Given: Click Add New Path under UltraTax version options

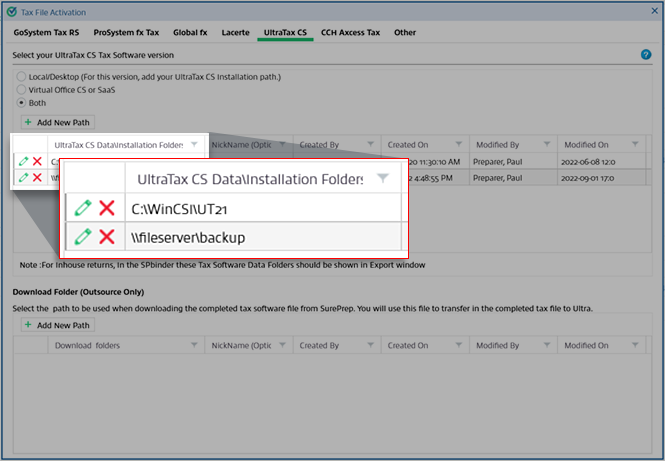Looking at the screenshot, I should [58, 122].
